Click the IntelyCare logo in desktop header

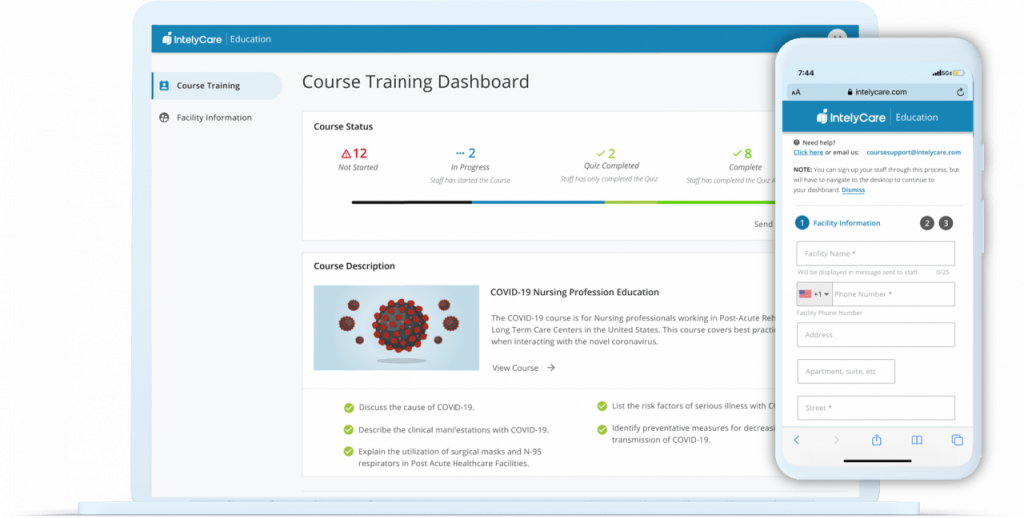point(192,39)
